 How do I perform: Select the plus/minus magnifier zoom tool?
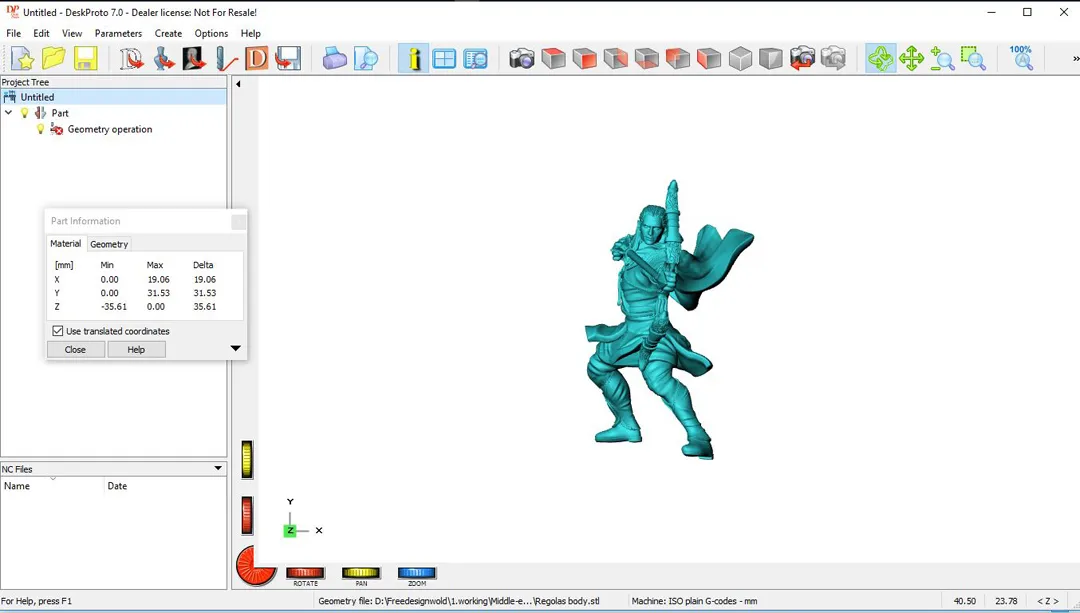[942, 59]
